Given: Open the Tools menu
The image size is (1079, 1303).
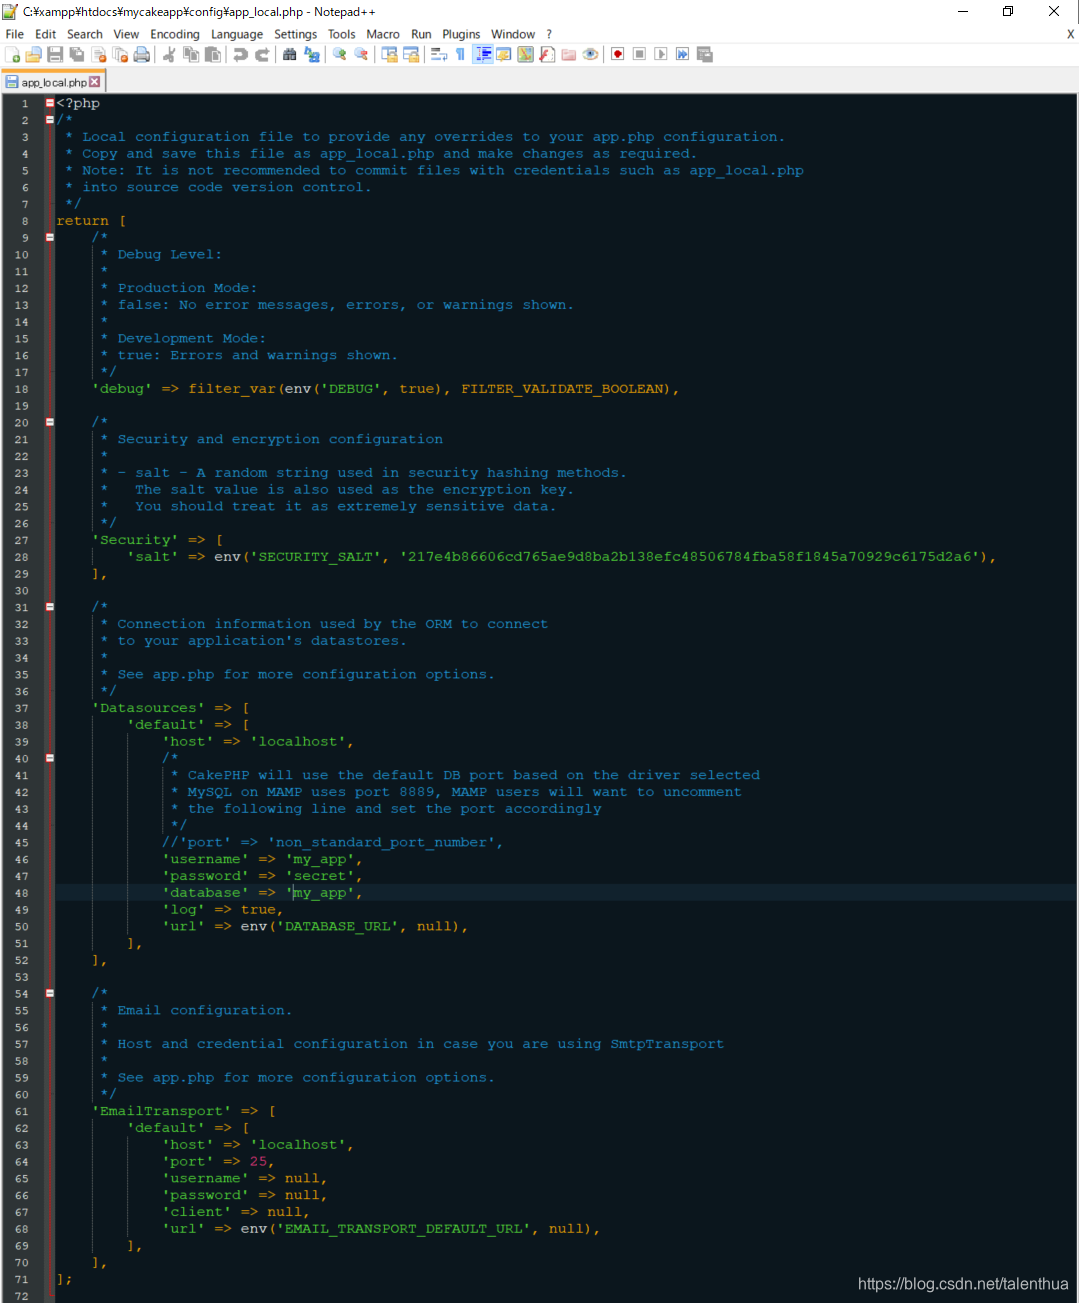Looking at the screenshot, I should [342, 34].
